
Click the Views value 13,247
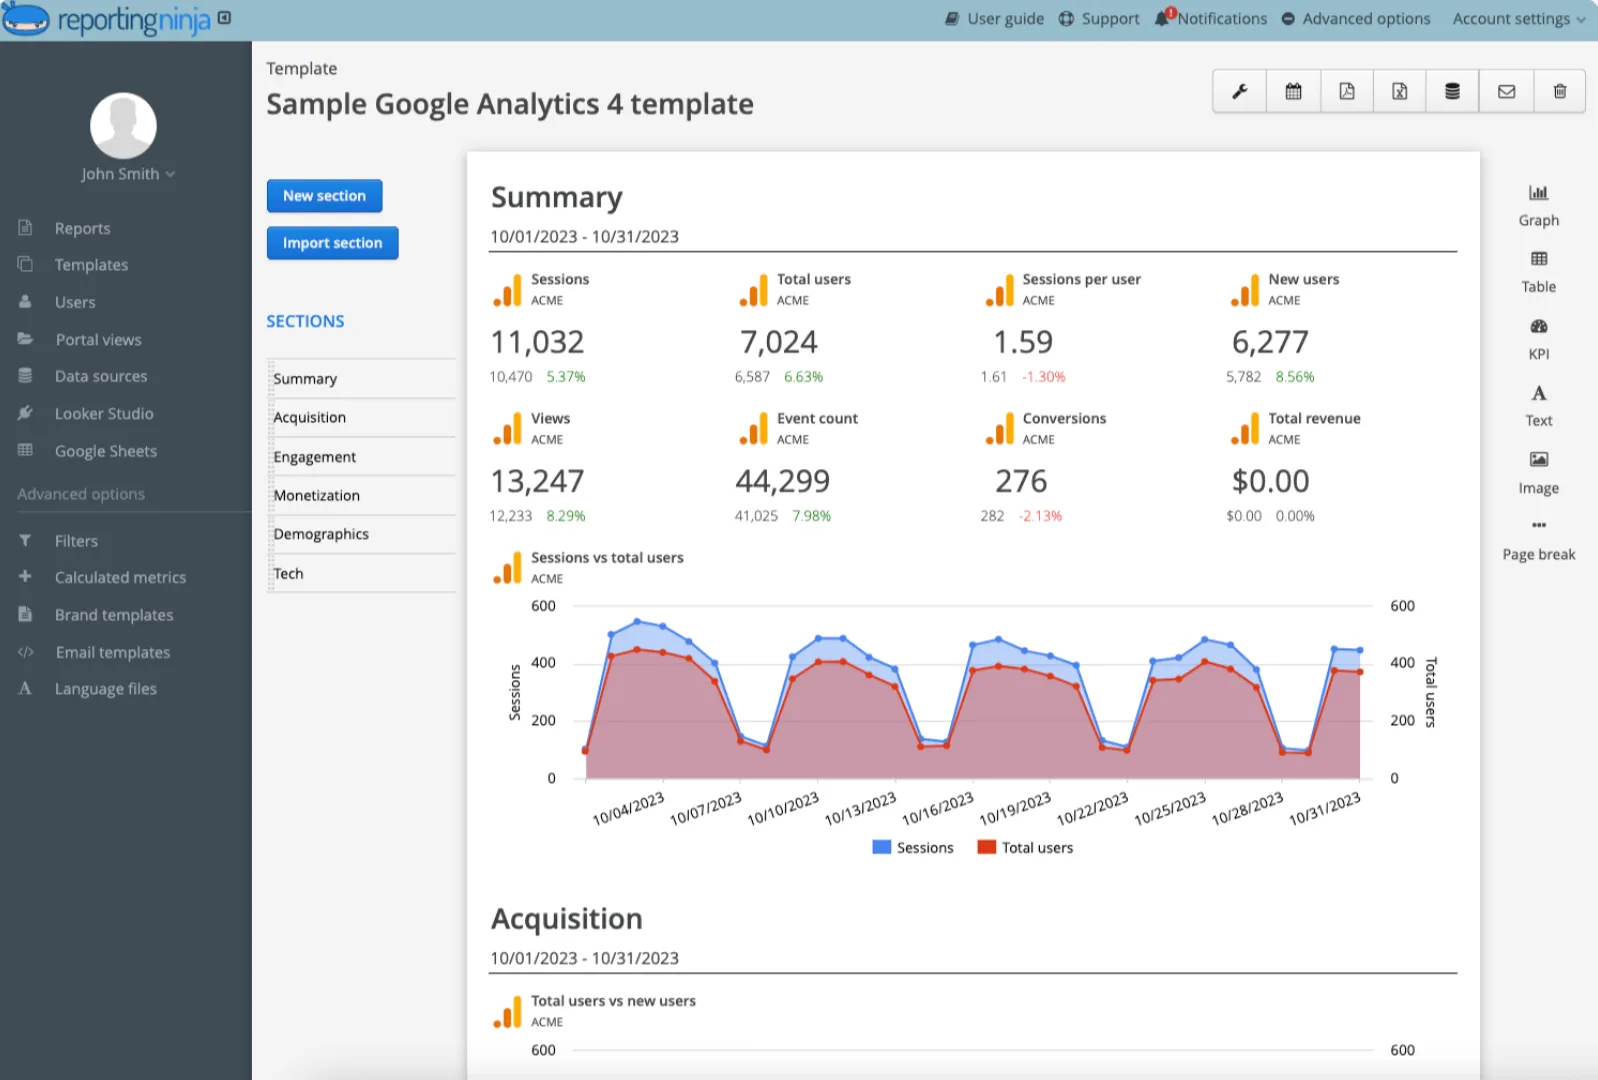point(537,482)
